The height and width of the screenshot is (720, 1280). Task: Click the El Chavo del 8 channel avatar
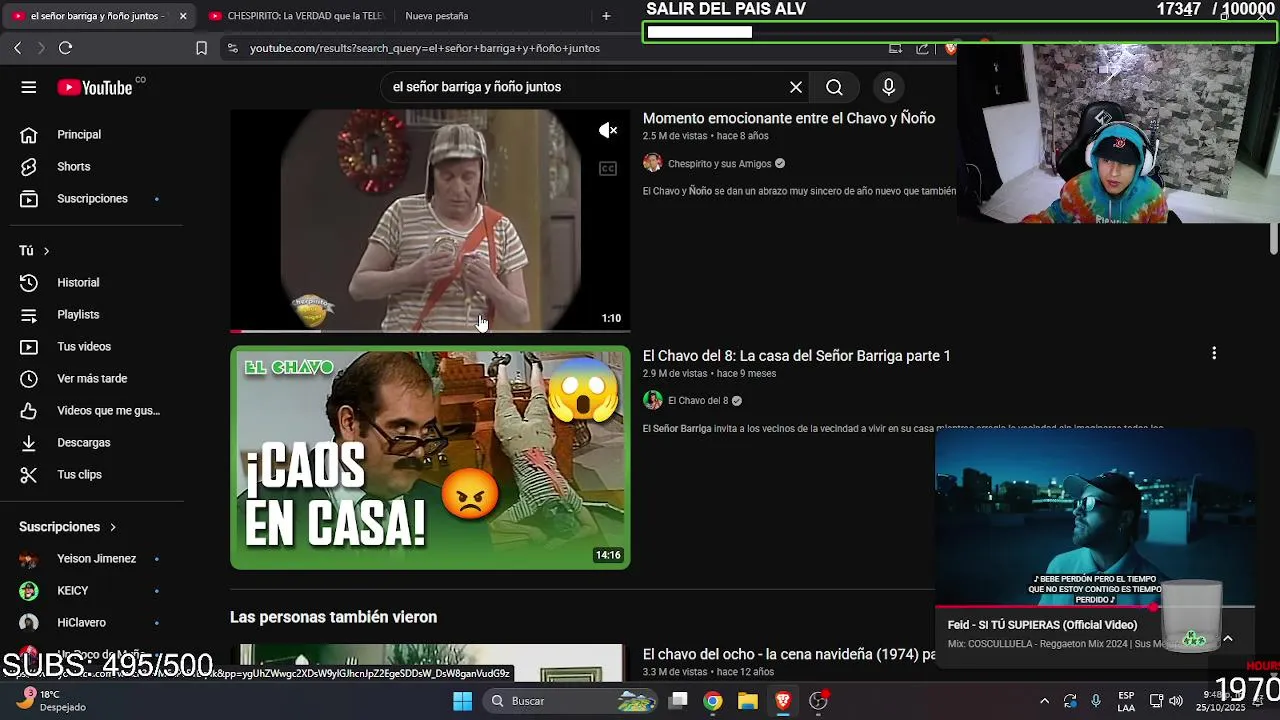point(652,400)
